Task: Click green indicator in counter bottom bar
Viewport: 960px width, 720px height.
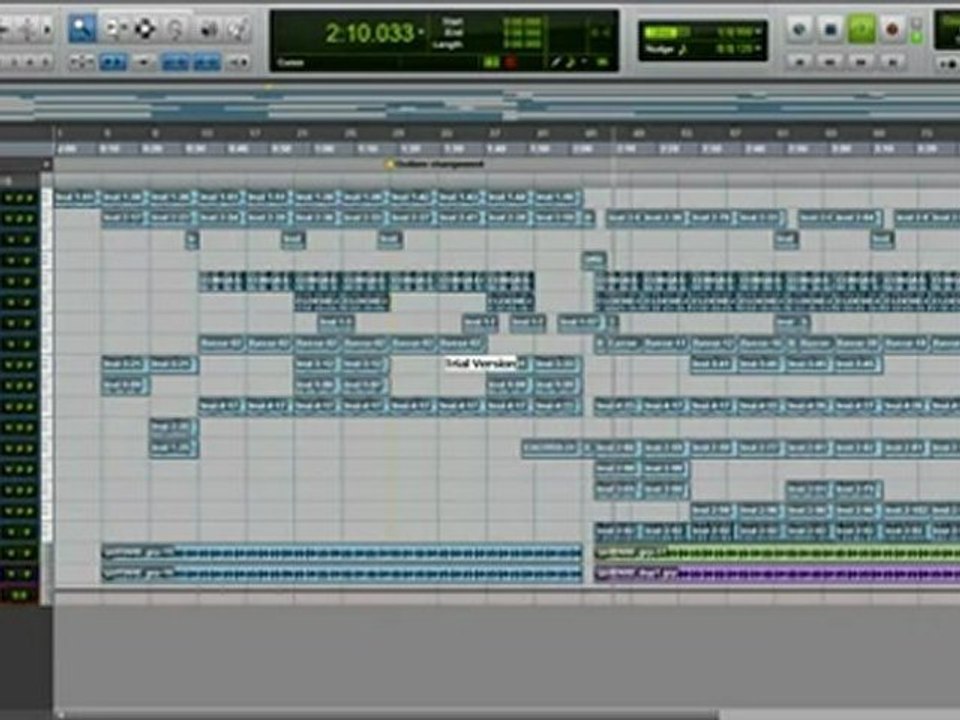Action: click(x=491, y=62)
